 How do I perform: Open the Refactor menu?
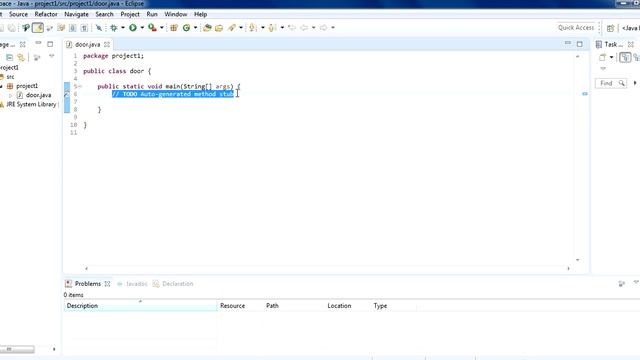pyautogui.click(x=46, y=14)
